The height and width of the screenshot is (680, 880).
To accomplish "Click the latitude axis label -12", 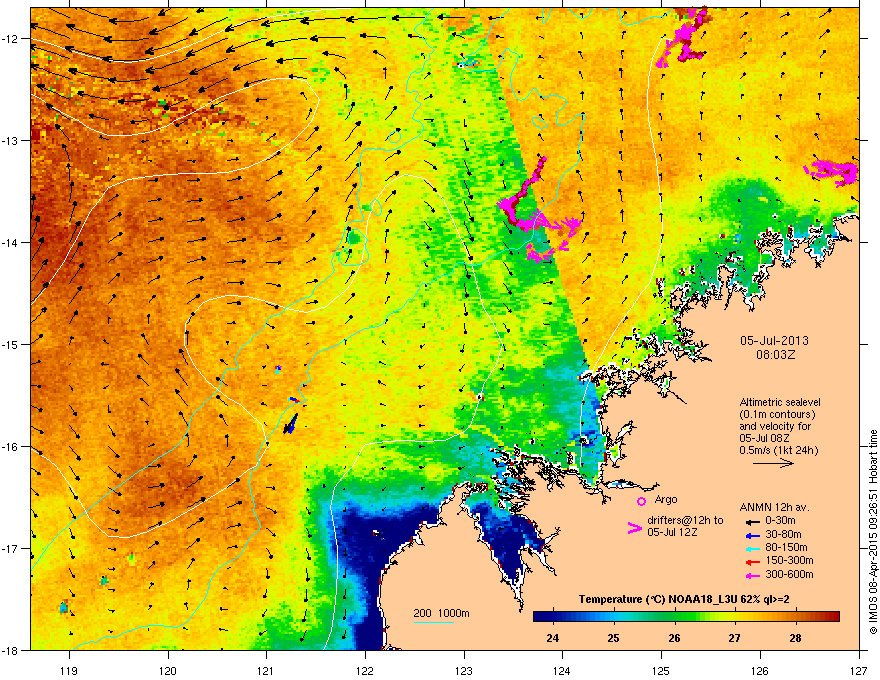I will [11, 39].
